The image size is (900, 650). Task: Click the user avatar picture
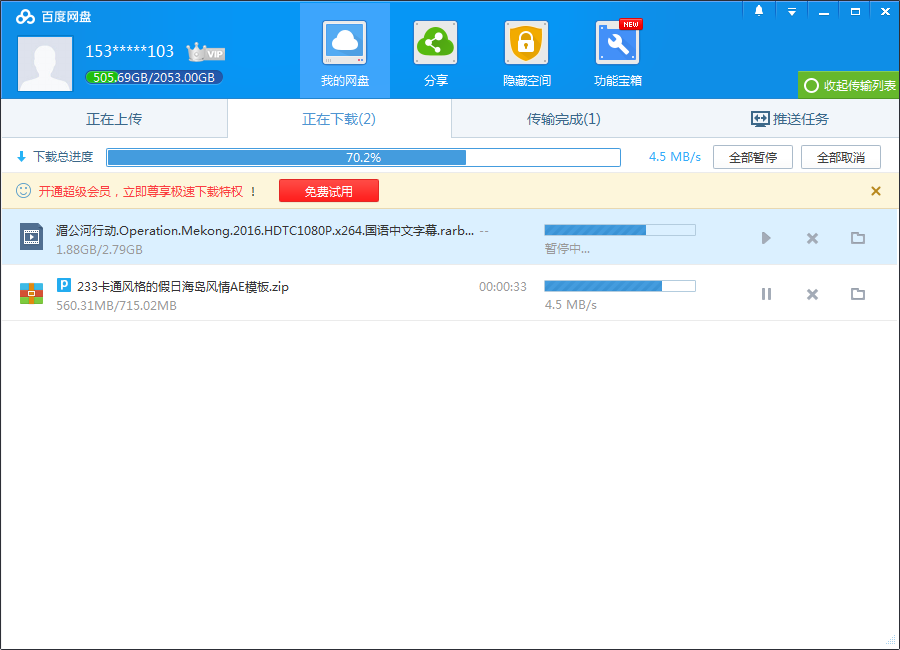click(x=45, y=64)
